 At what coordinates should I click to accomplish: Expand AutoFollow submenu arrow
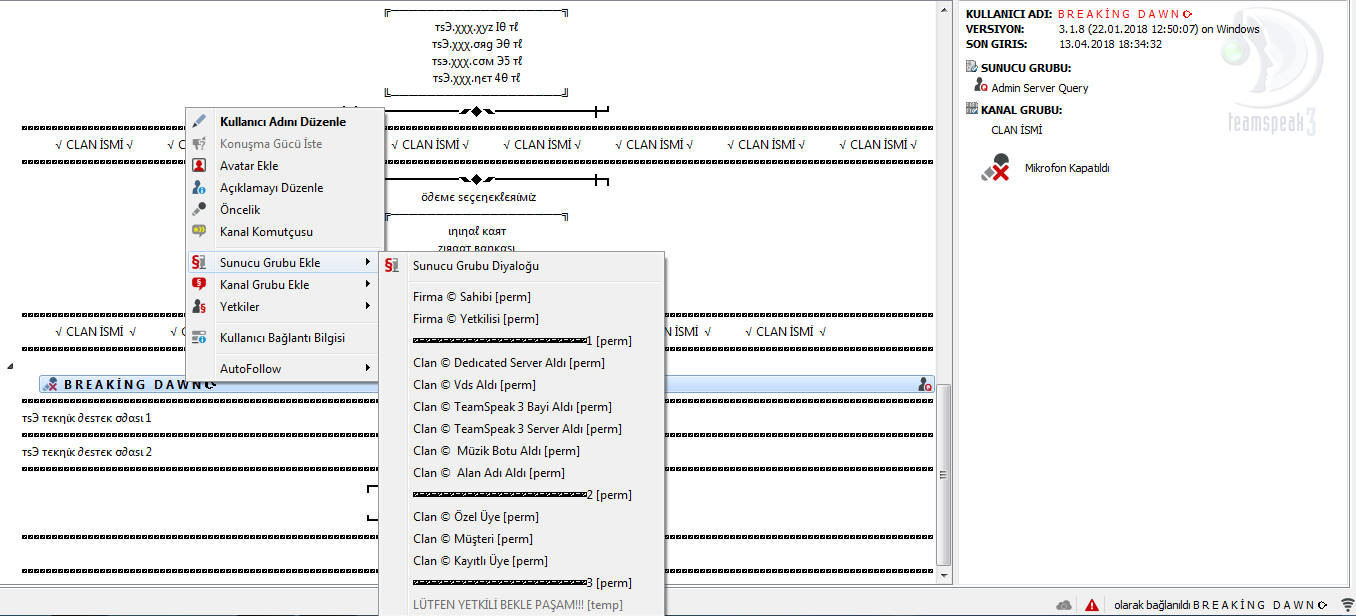pyautogui.click(x=368, y=369)
